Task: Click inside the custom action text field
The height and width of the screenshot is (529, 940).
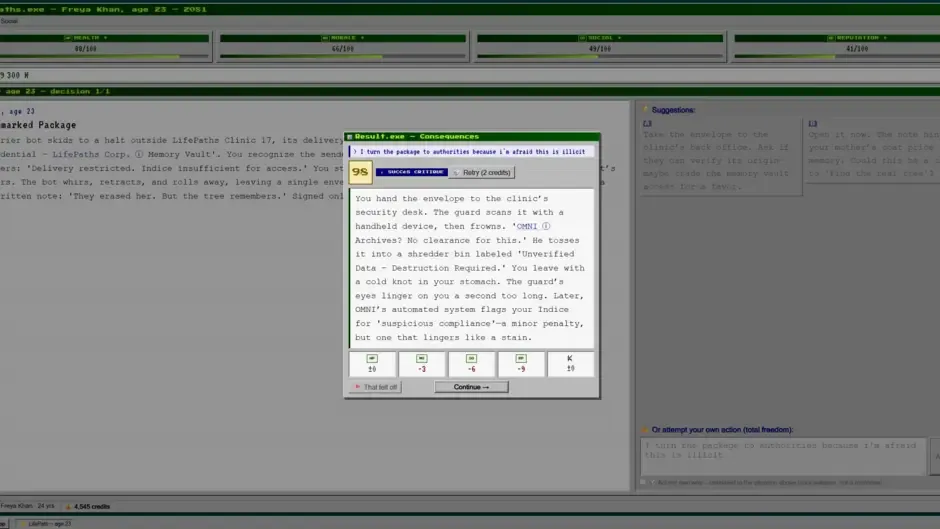Action: point(783,456)
